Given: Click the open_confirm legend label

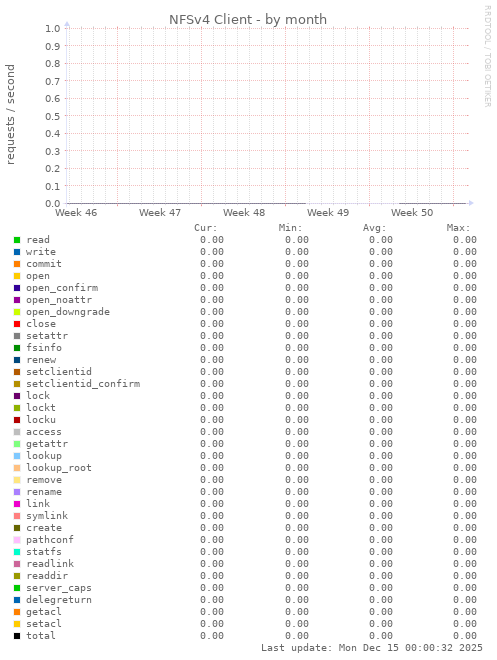Looking at the screenshot, I should (62, 288).
